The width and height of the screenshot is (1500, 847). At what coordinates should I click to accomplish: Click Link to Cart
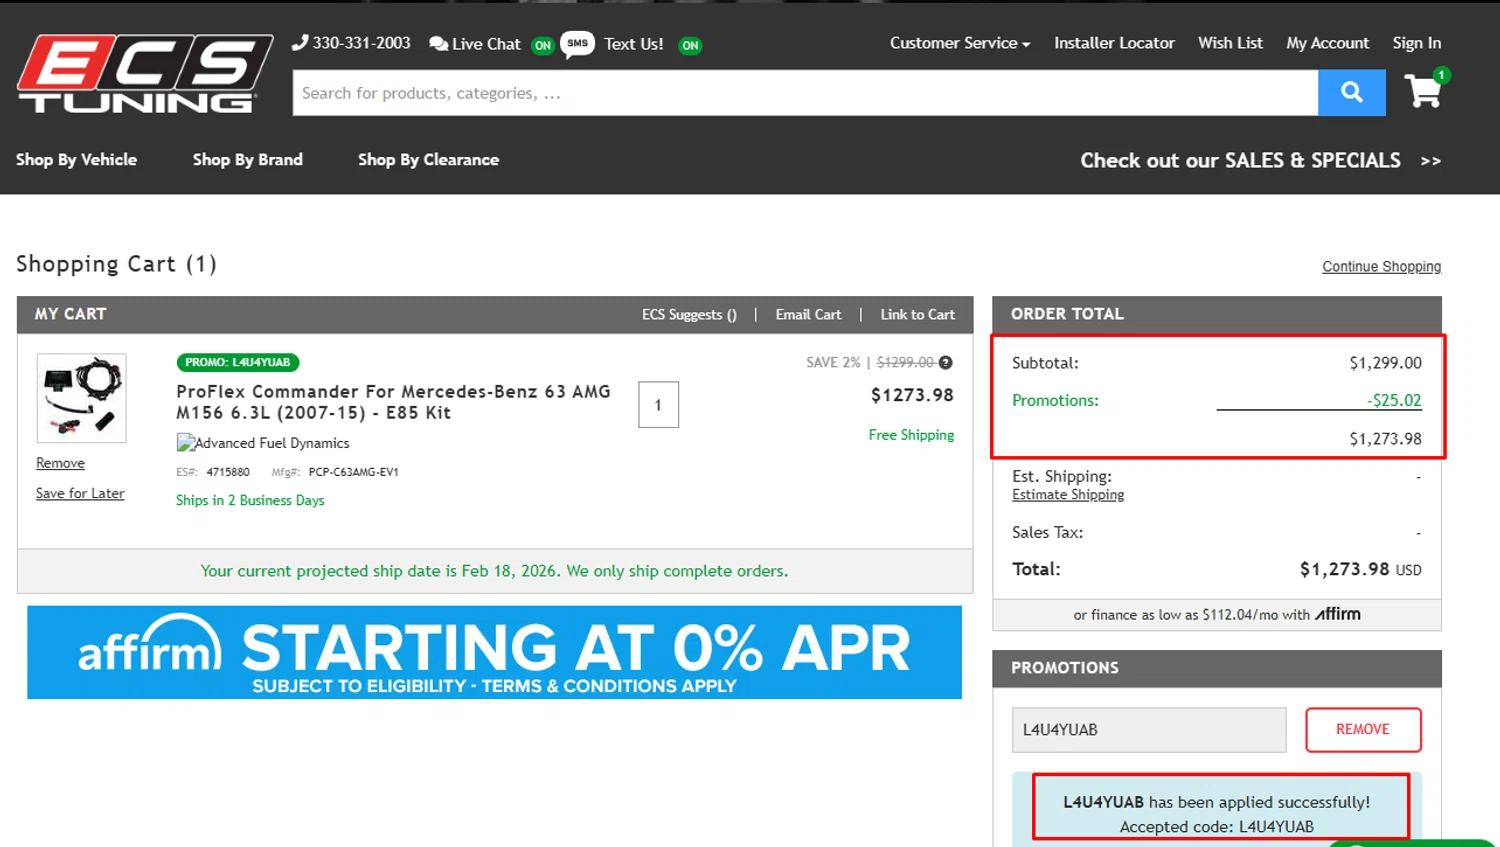pos(917,315)
